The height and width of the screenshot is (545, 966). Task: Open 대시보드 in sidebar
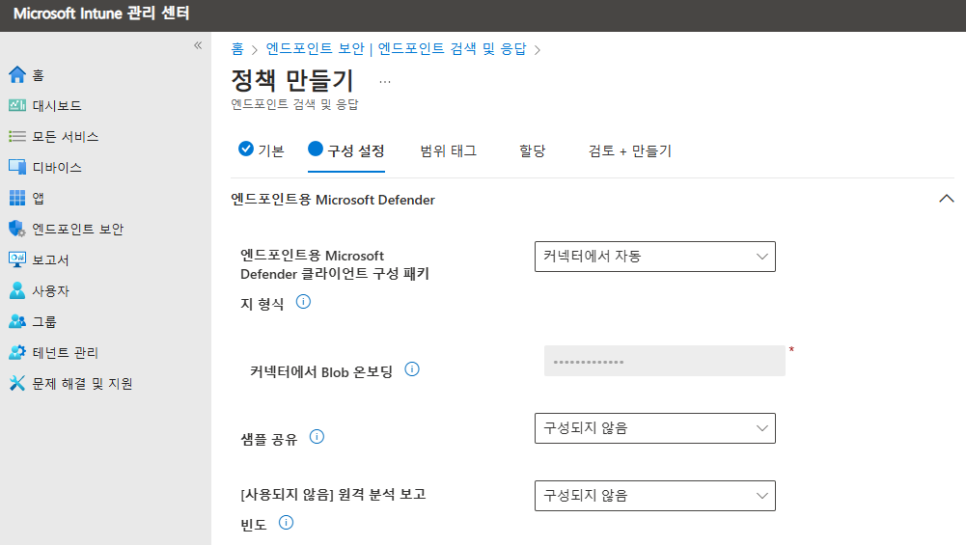click(x=57, y=105)
